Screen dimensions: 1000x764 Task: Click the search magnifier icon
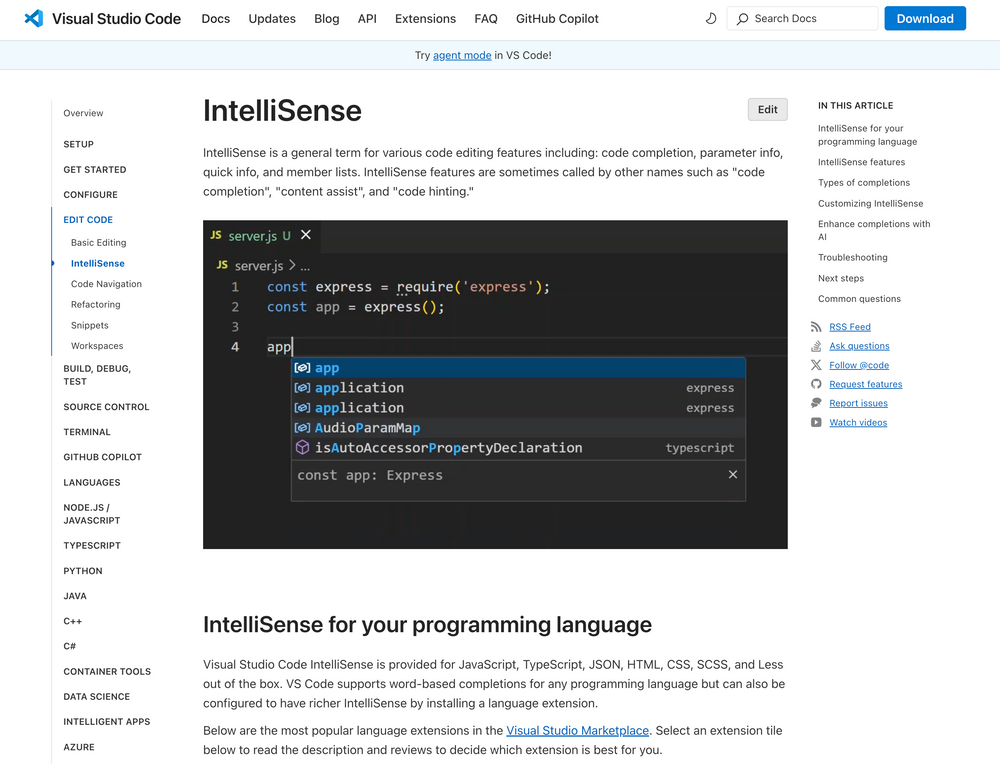(x=742, y=19)
